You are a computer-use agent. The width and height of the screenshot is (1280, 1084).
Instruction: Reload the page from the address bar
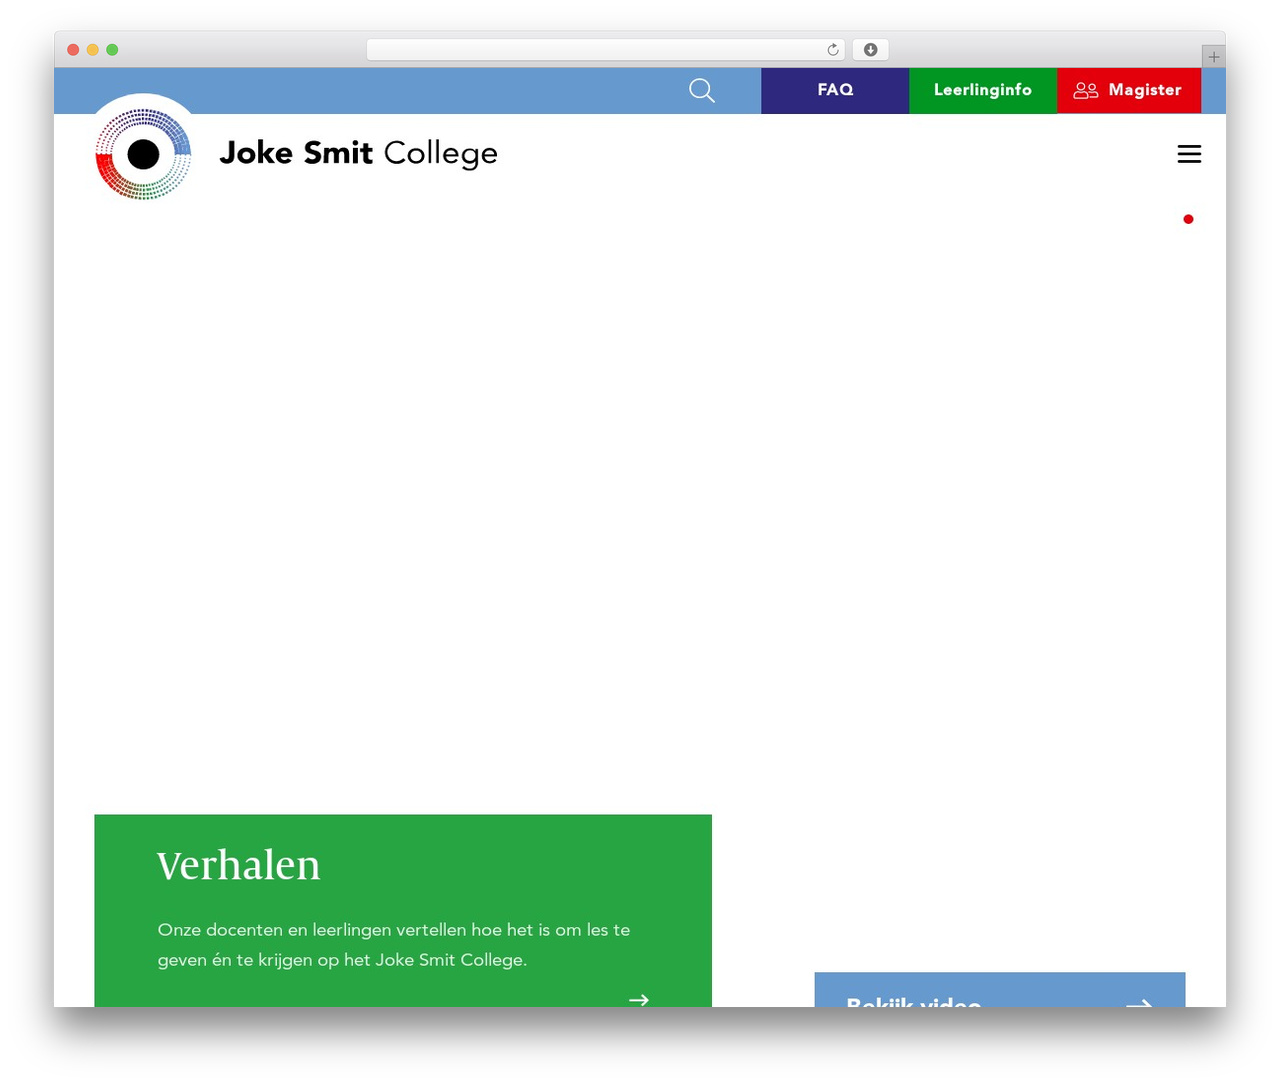click(833, 50)
